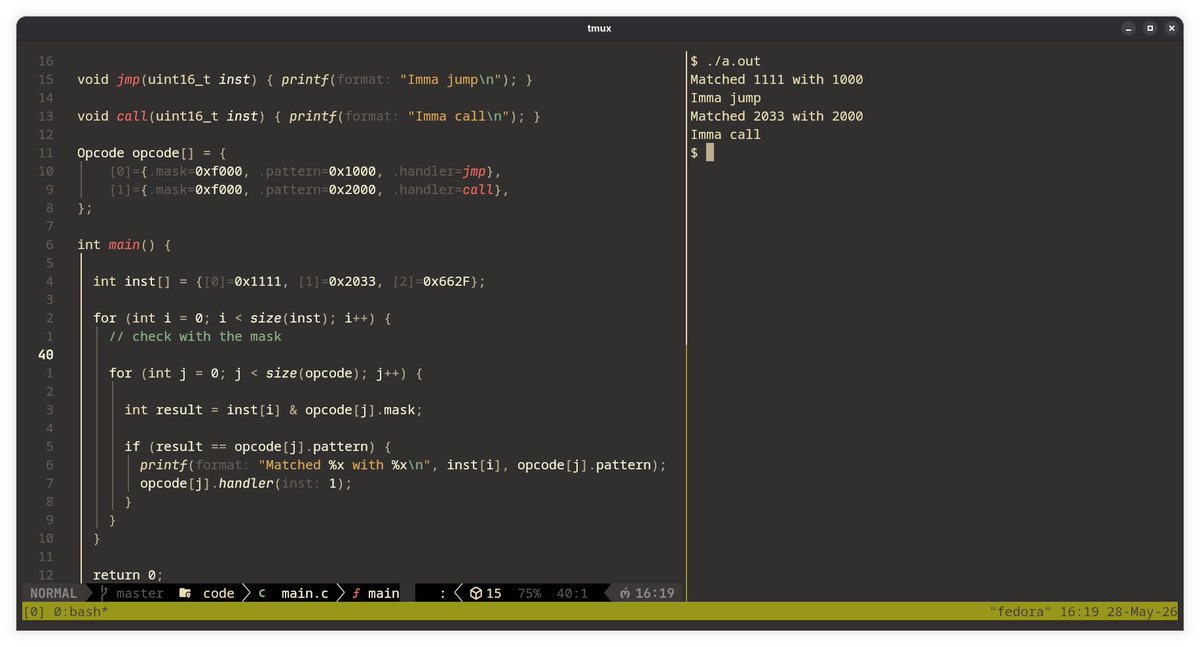This screenshot has height=647, width=1200.
Task: Click the 0x1000 pattern value
Action: point(353,171)
